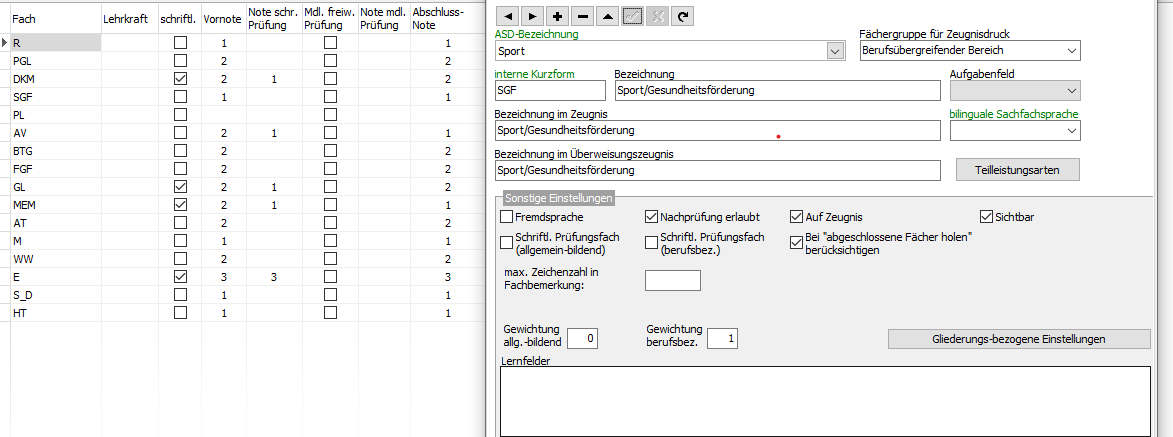
Task: Click the row indicator arrow beside R
Action: 5,43
